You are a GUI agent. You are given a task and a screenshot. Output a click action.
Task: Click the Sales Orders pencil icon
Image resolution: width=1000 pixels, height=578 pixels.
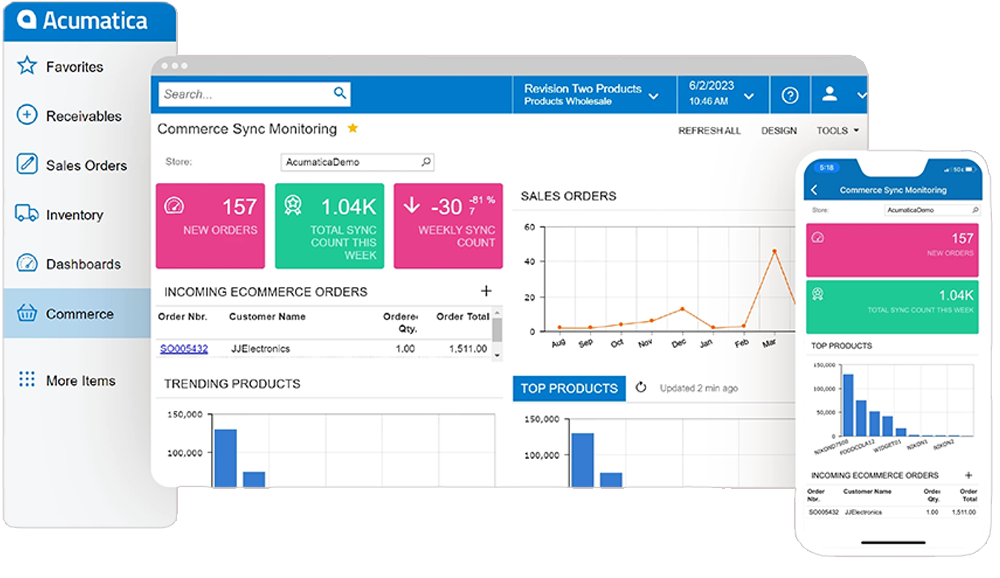click(x=27, y=164)
